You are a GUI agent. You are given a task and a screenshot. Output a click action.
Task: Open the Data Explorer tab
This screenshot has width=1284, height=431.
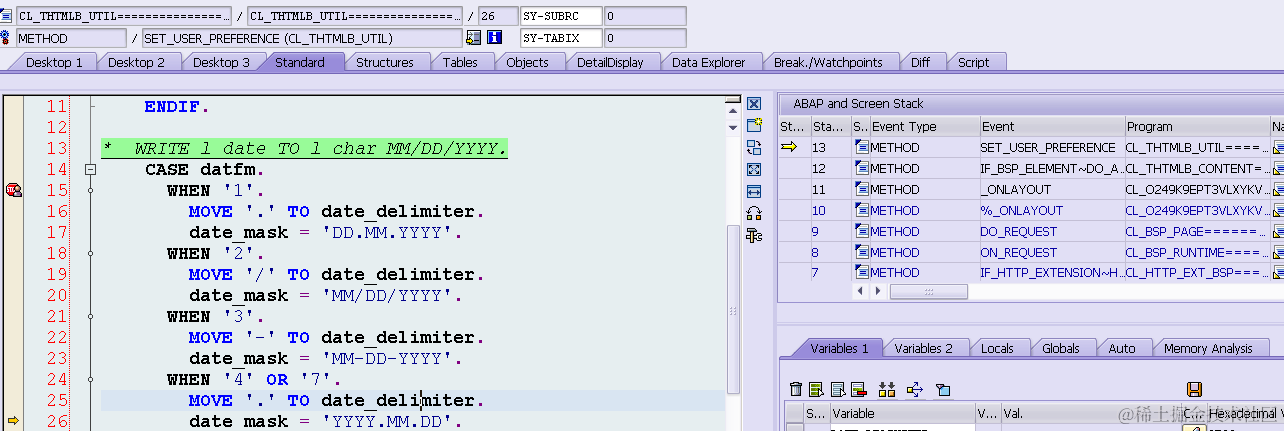pyautogui.click(x=708, y=62)
